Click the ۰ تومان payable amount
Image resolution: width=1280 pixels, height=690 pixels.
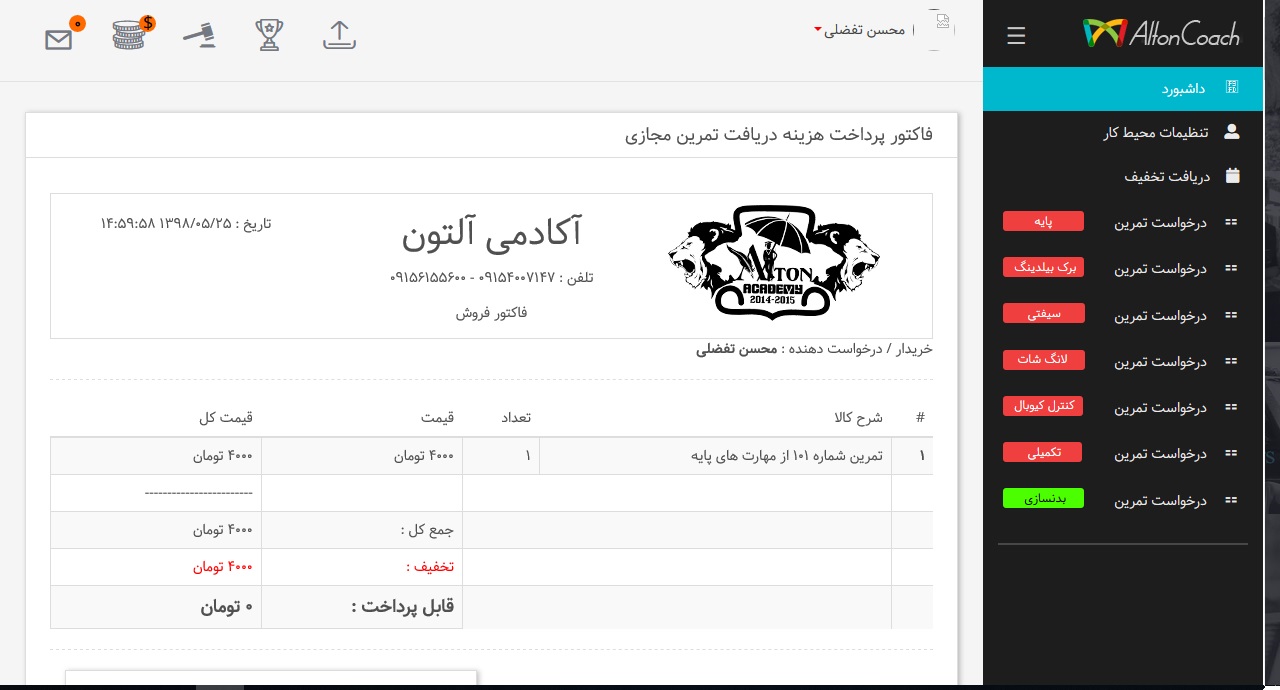click(225, 606)
